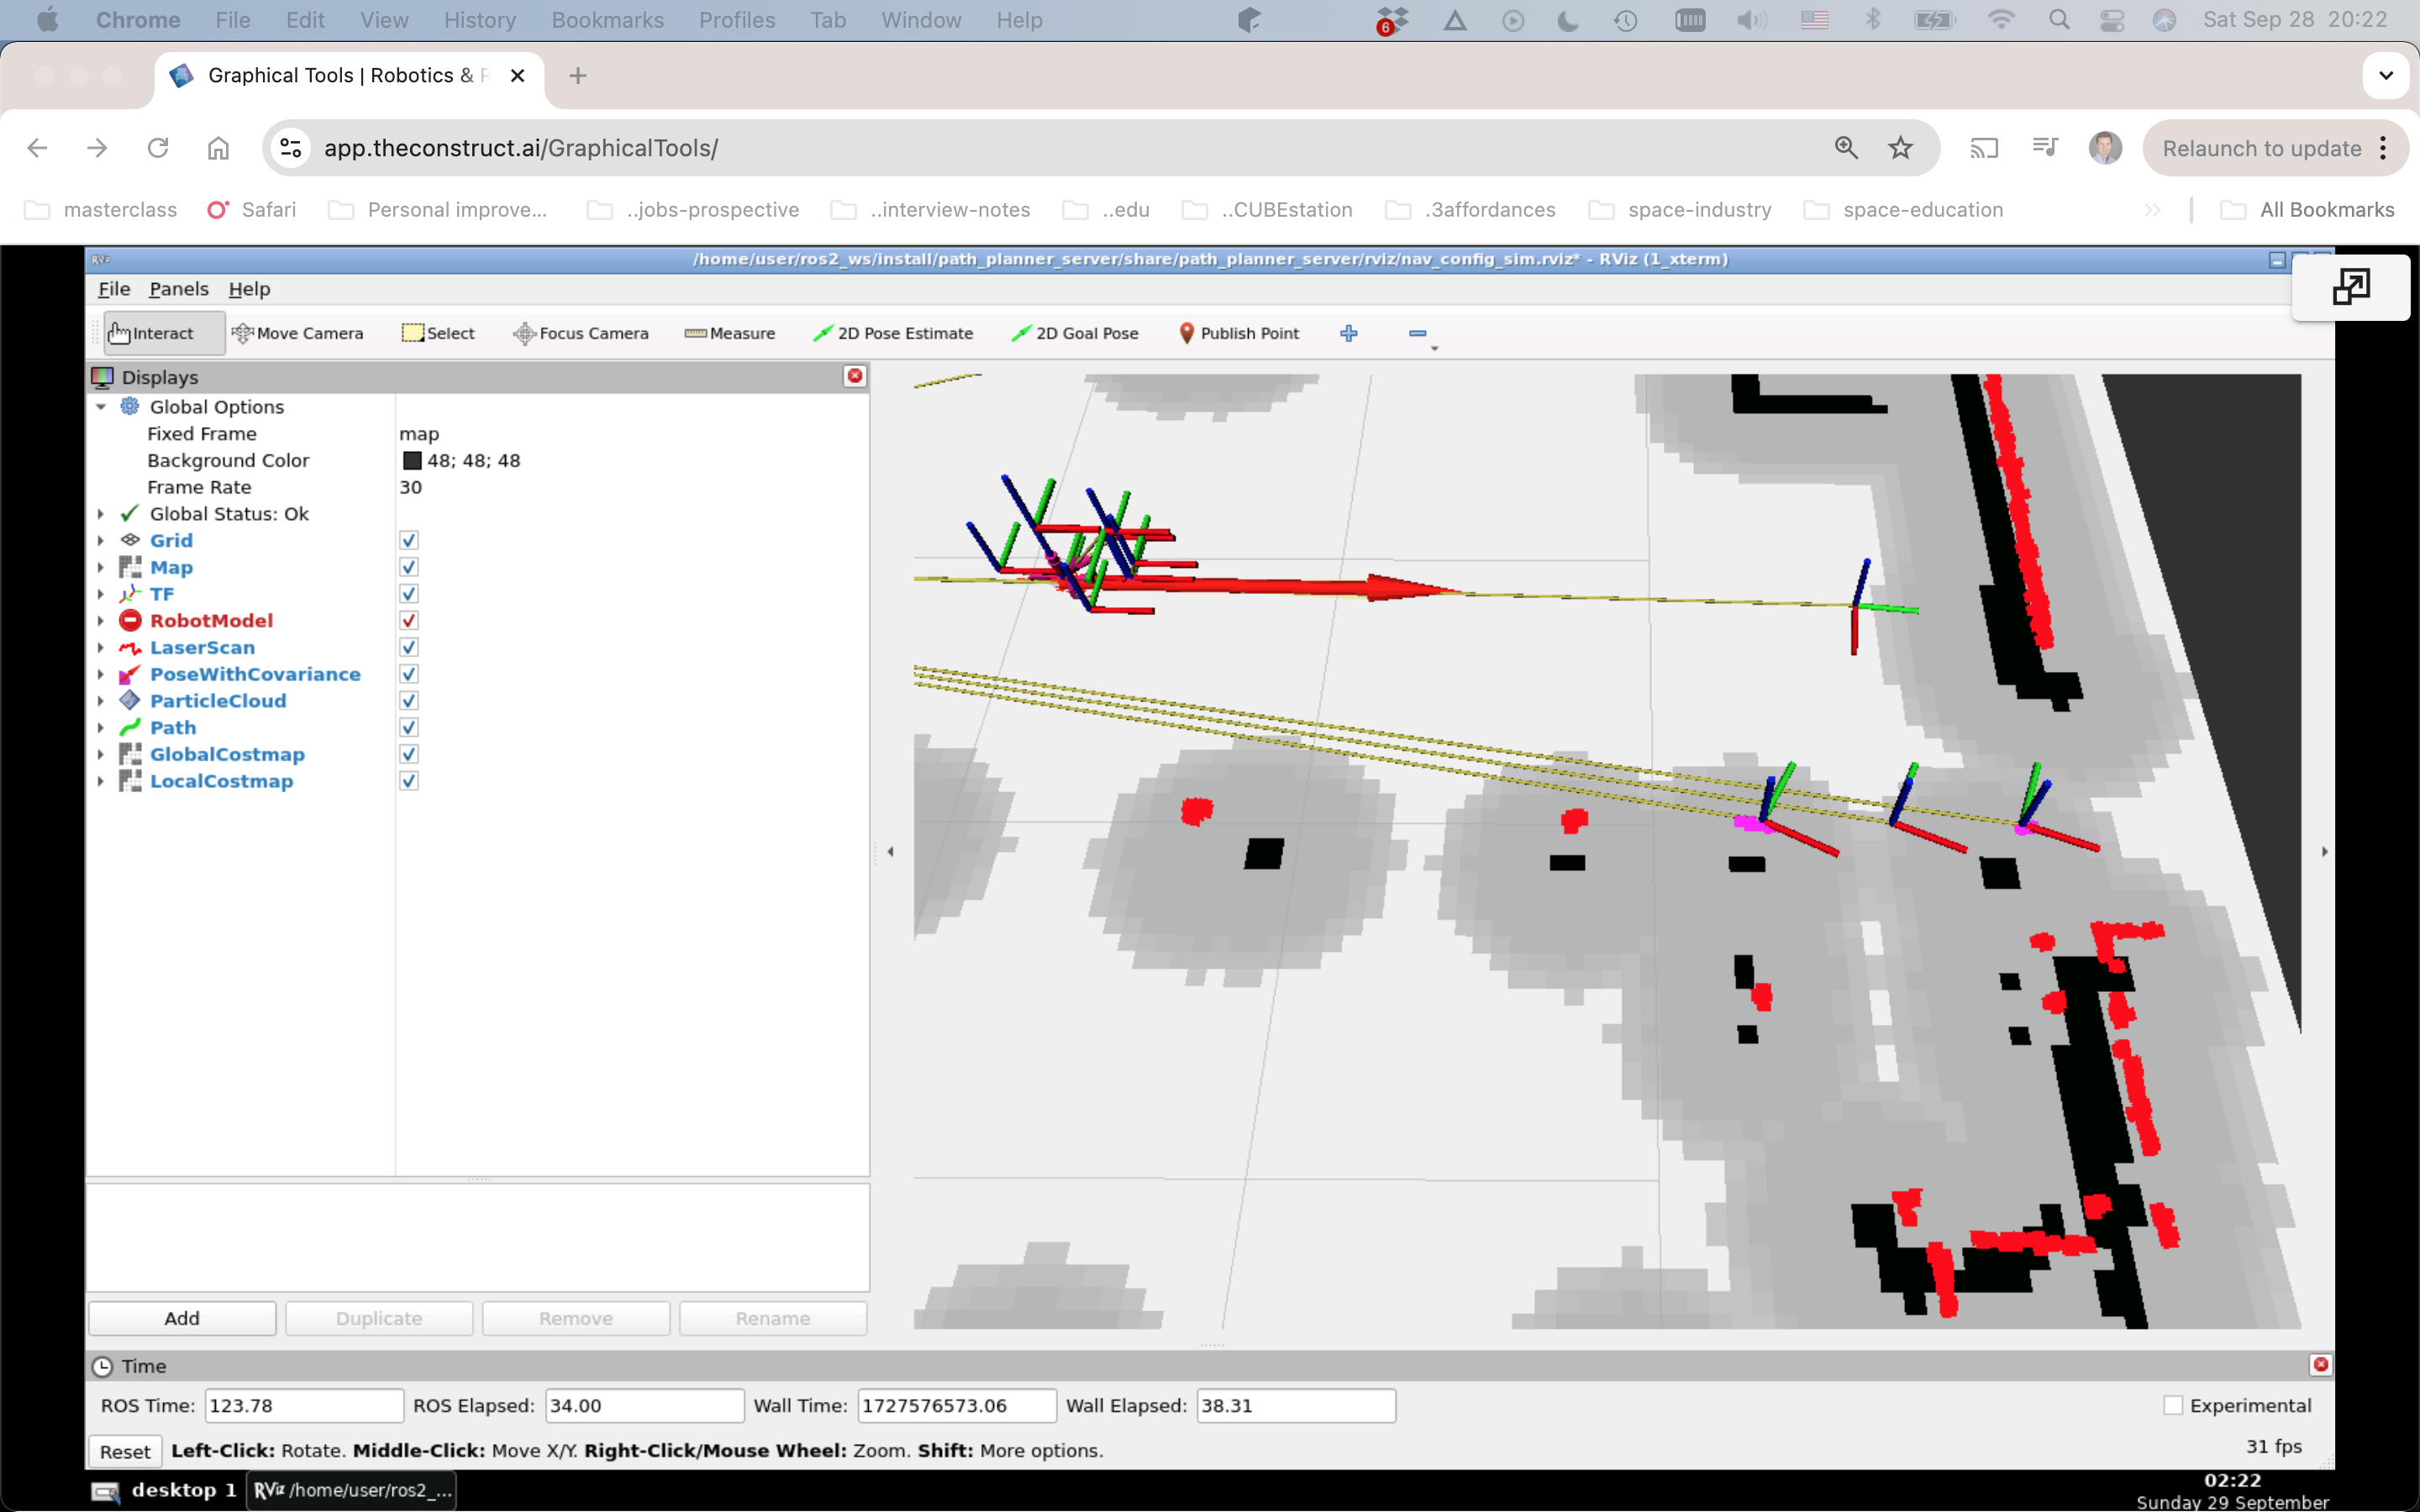Activate 2D Goal Pose tool
This screenshot has height=1512, width=2420.
(x=1075, y=333)
